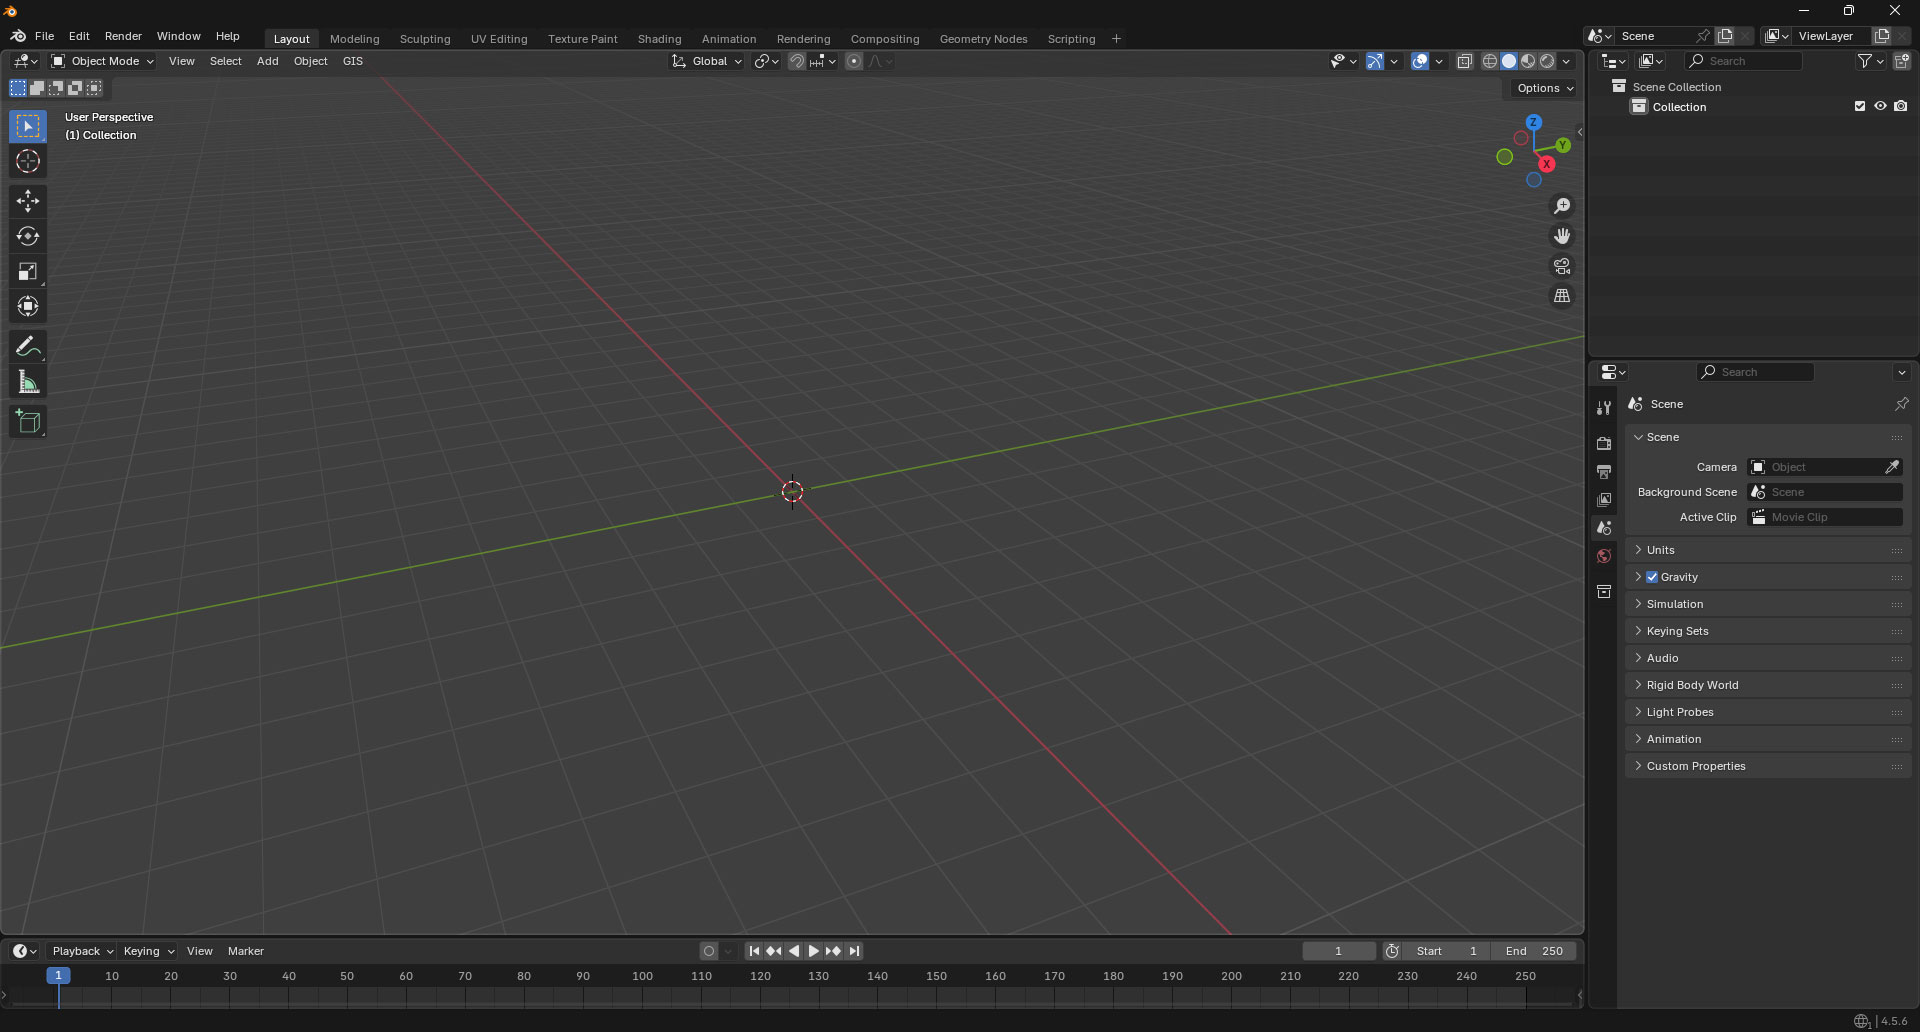Open the View Layer properties tab
1920x1032 pixels.
[x=1604, y=499]
